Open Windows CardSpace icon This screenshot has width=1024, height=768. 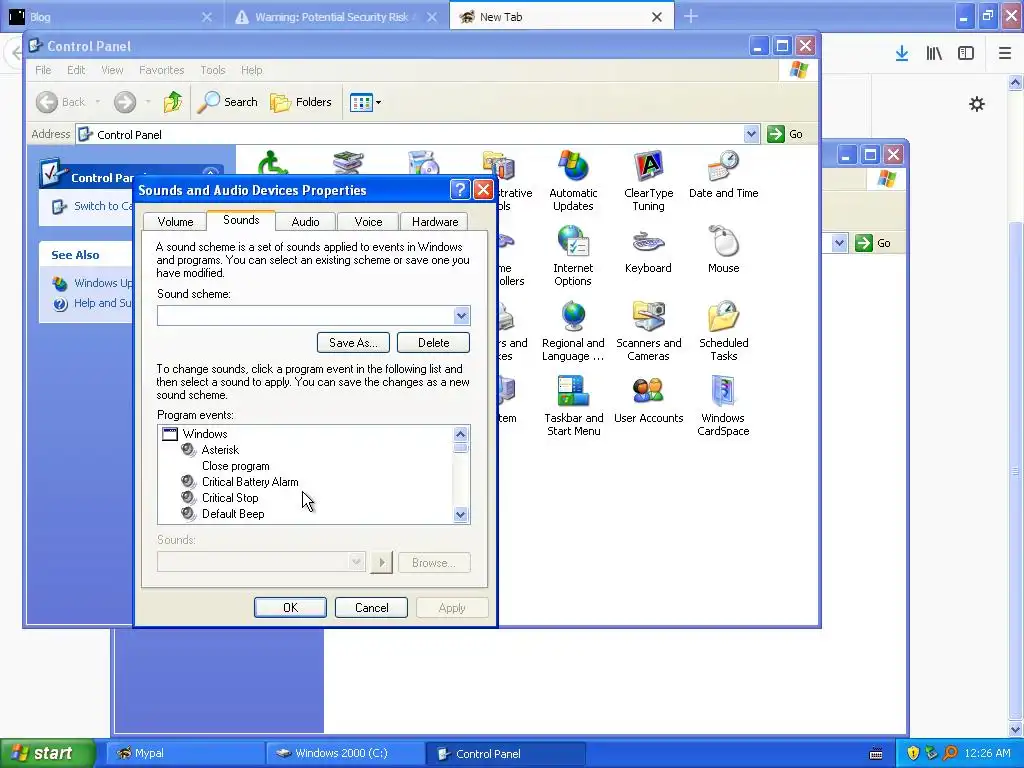click(723, 406)
